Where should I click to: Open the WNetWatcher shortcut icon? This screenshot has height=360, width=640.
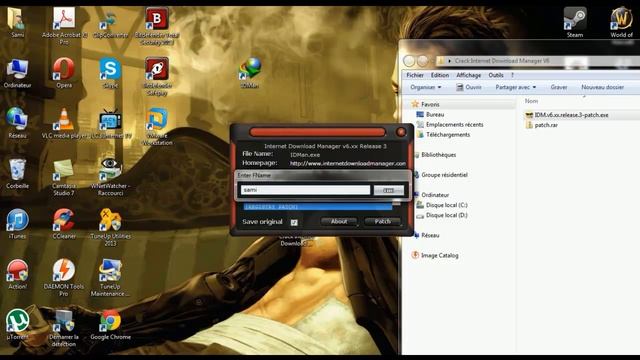pyautogui.click(x=110, y=177)
